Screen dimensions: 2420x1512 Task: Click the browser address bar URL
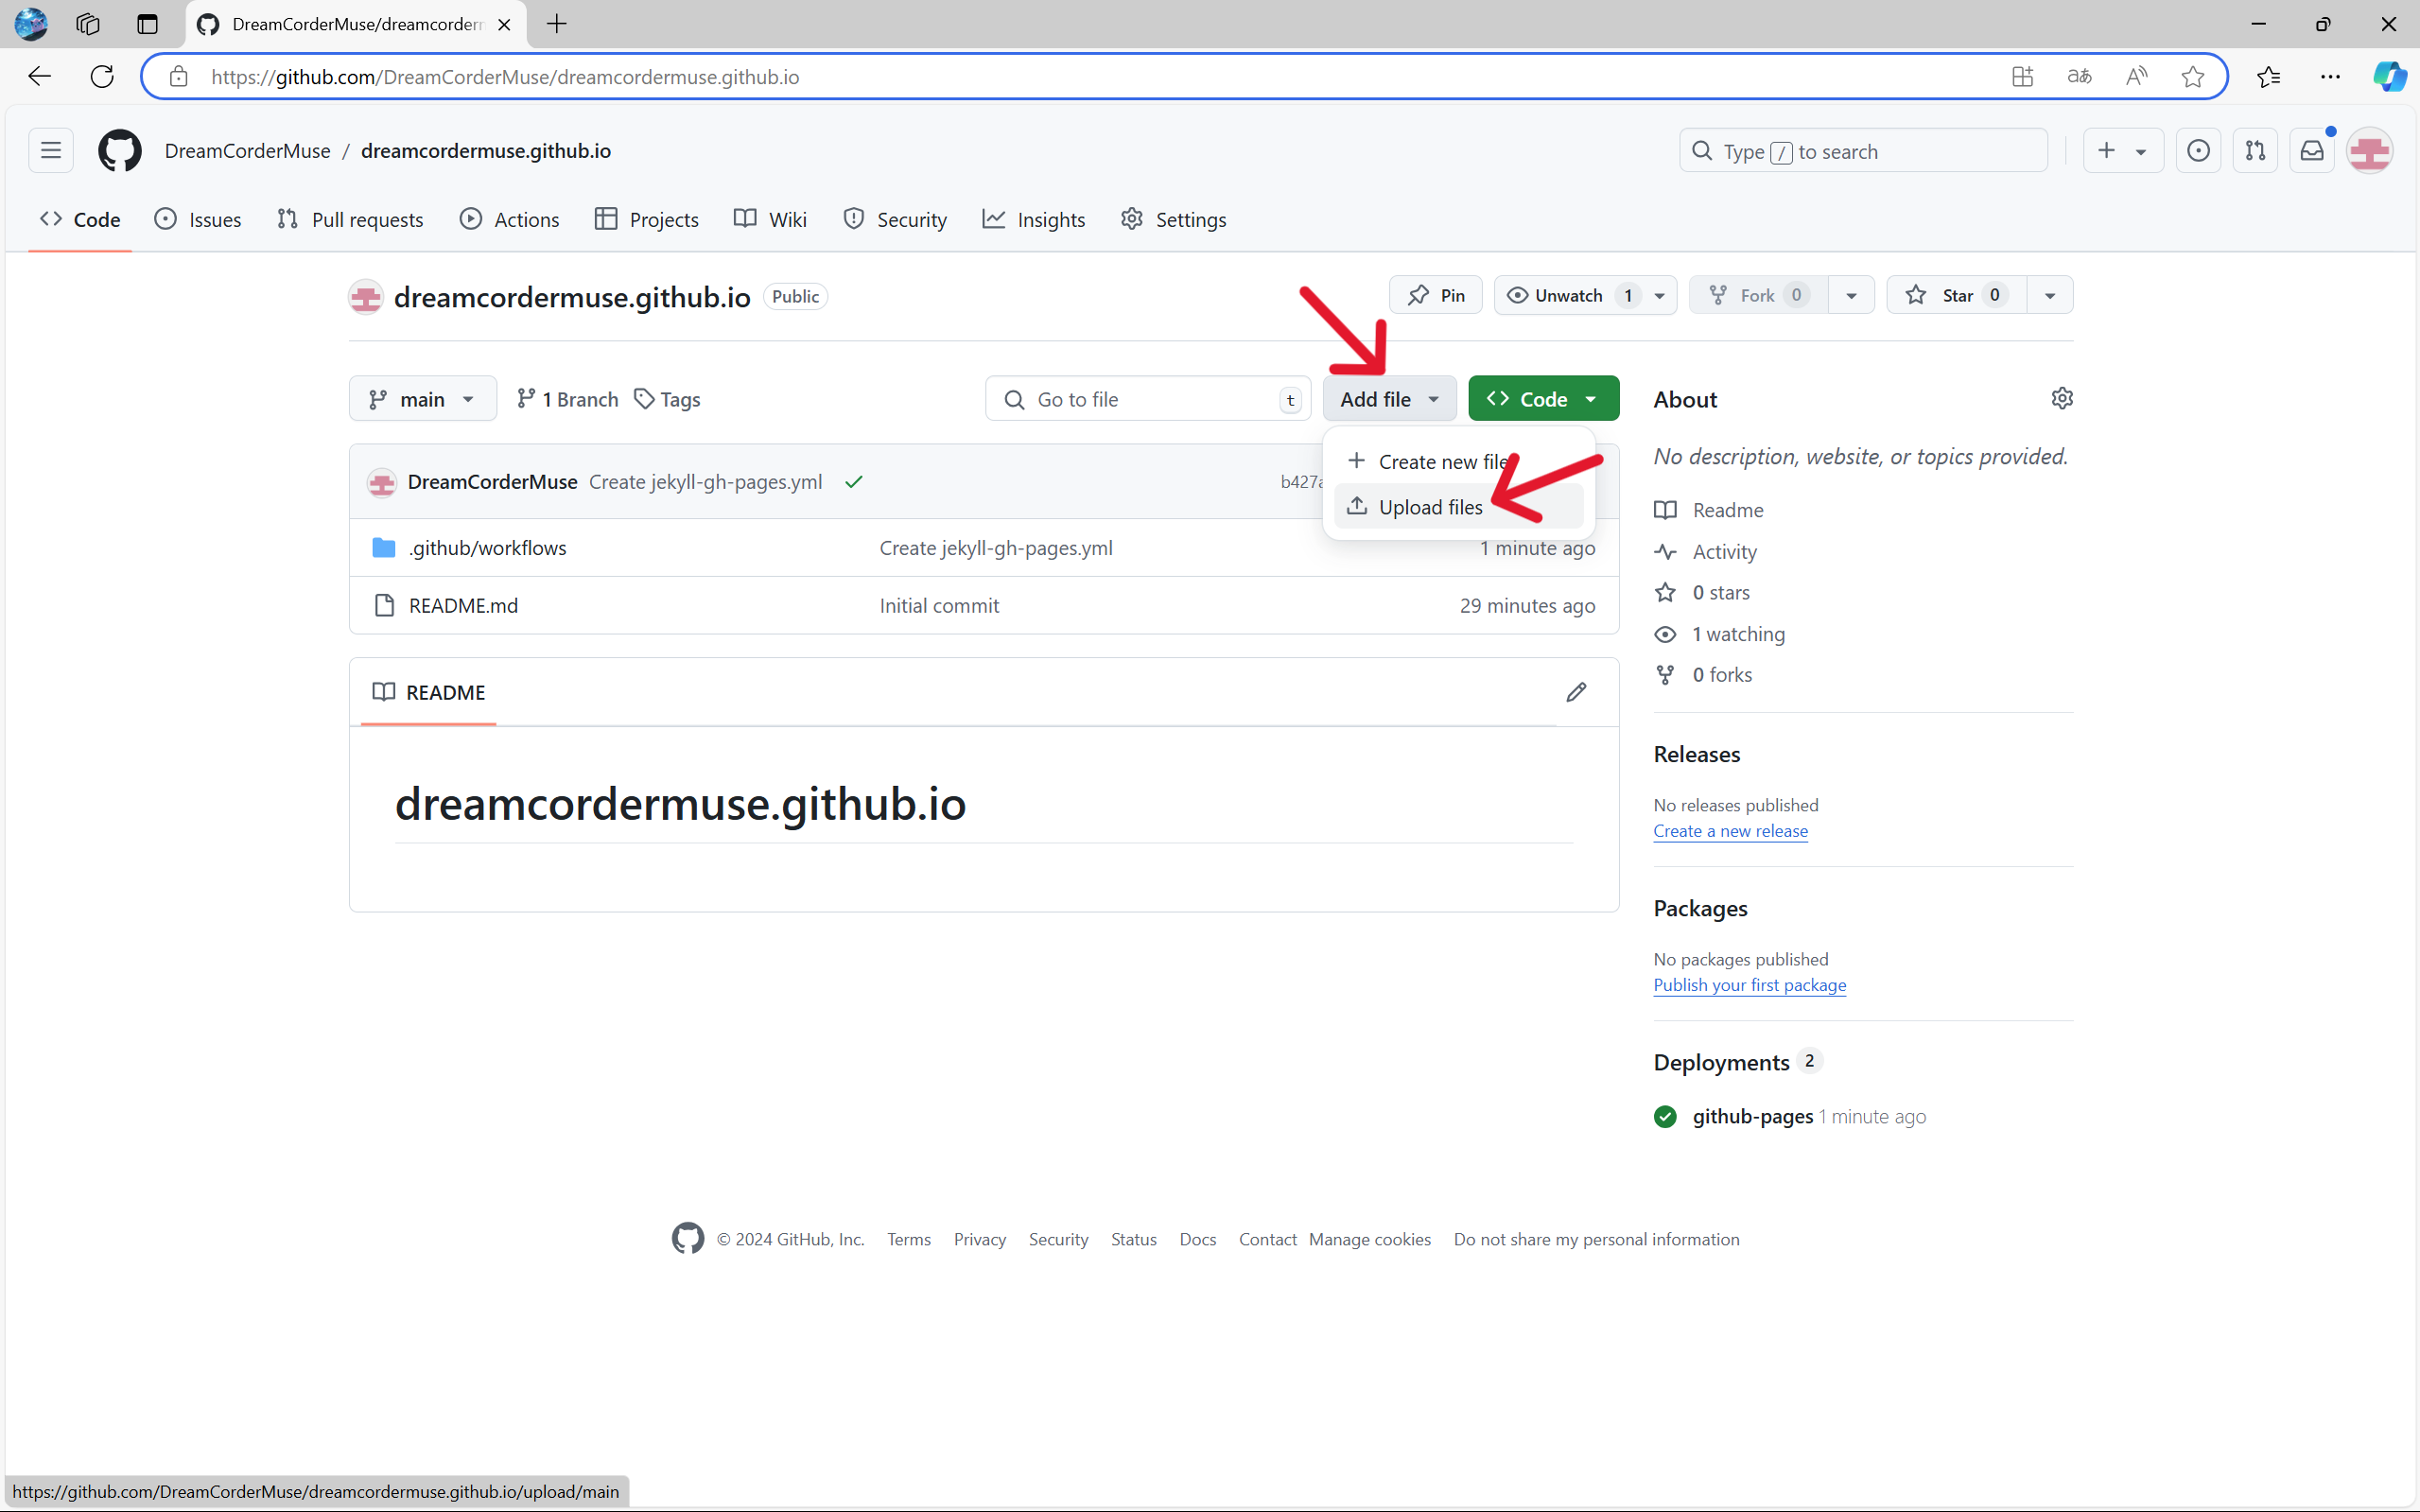pos(505,77)
